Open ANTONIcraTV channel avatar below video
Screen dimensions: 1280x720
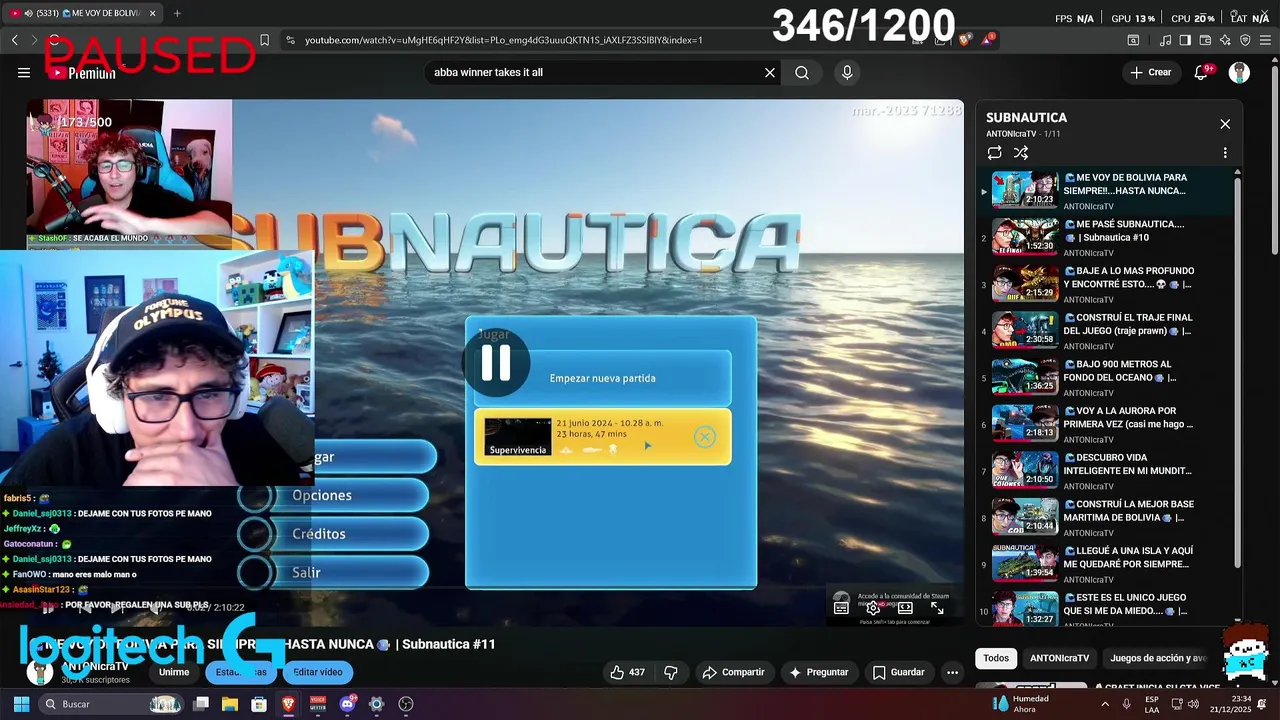pos(40,672)
